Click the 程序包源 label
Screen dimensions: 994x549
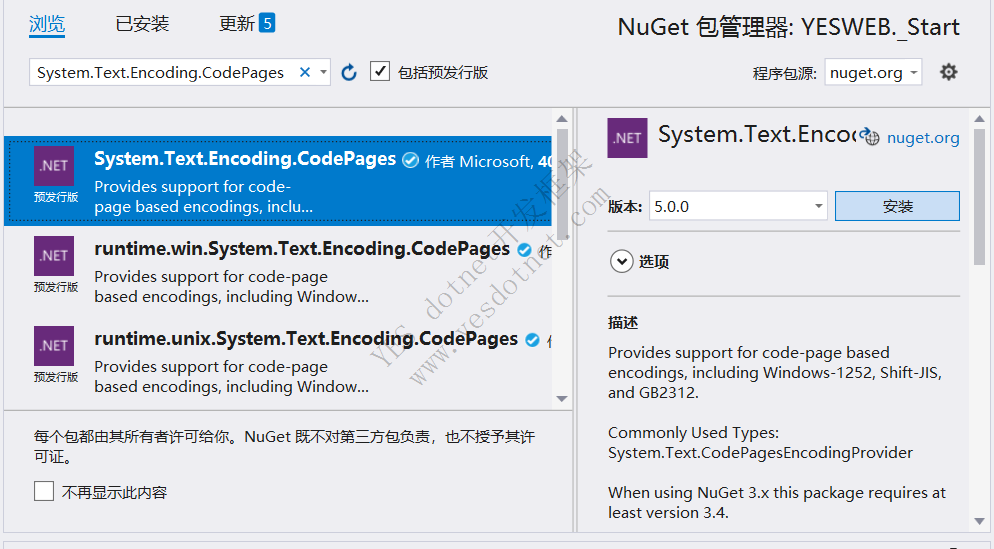click(x=785, y=74)
